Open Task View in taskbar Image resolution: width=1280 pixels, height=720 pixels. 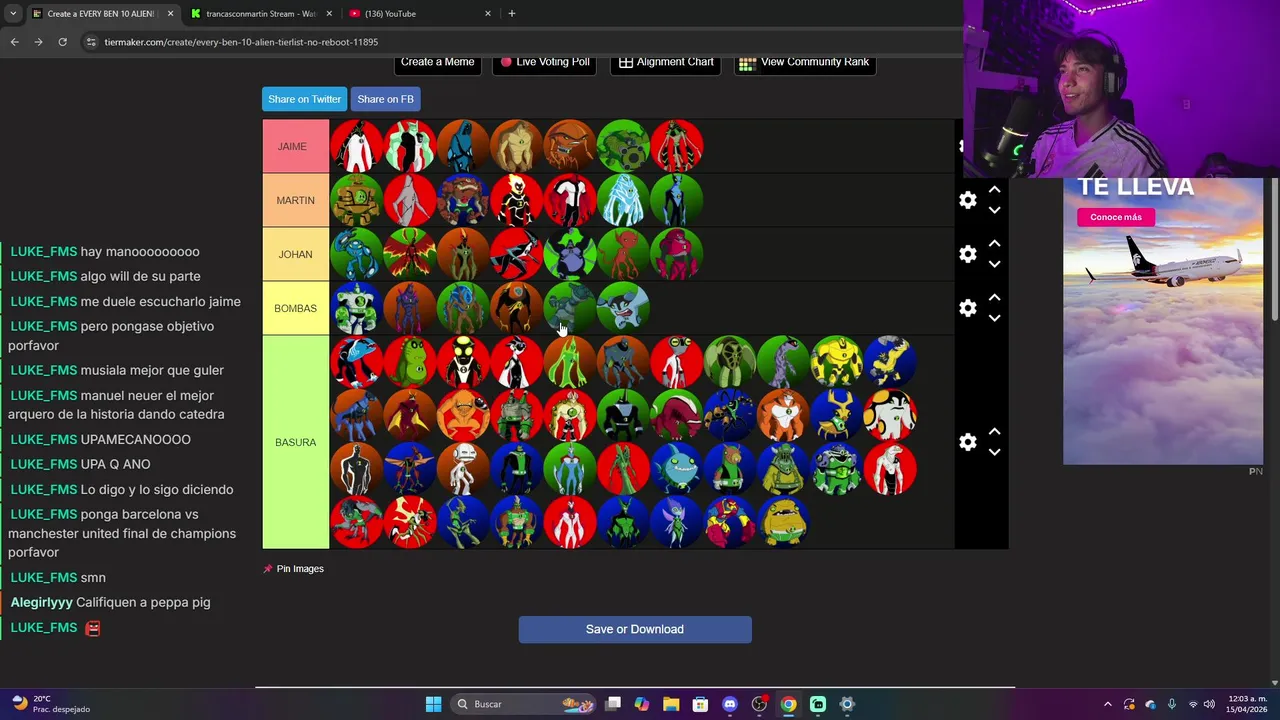pos(613,704)
